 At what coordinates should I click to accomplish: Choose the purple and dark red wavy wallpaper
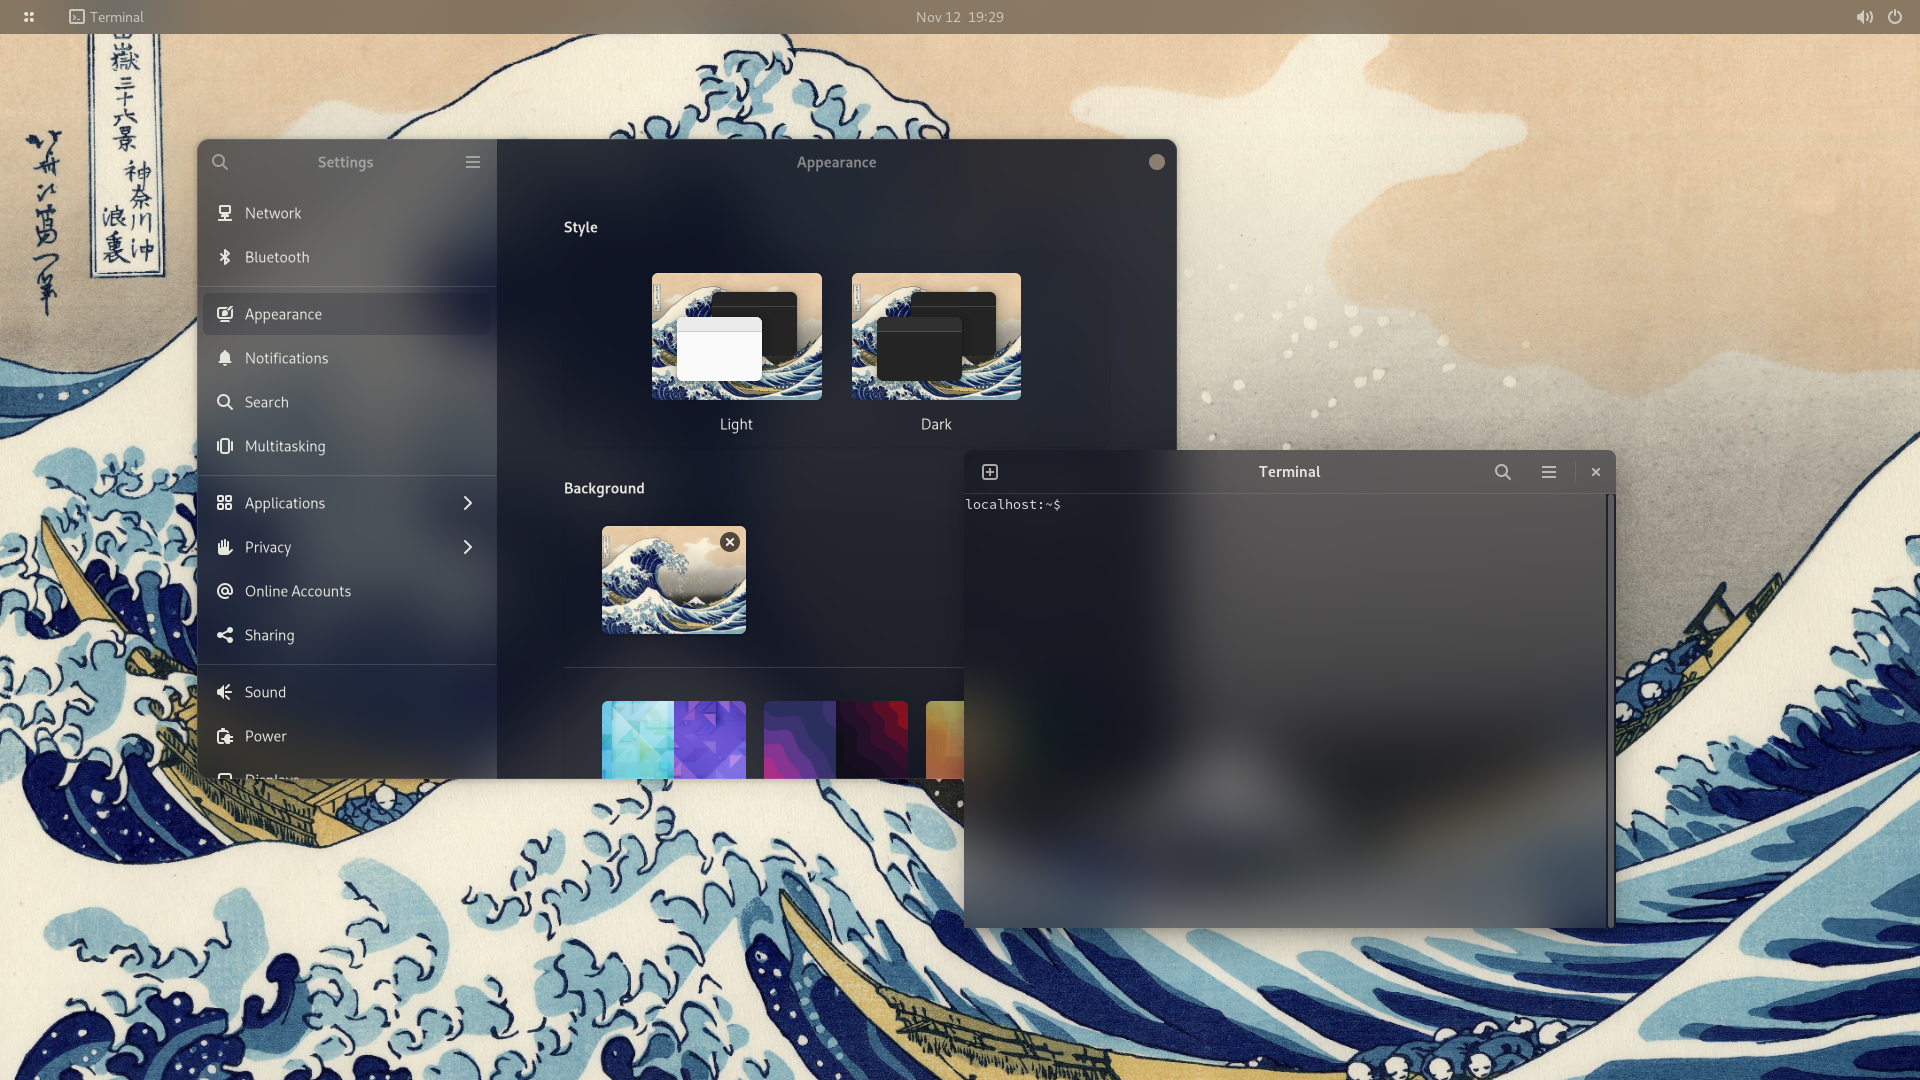point(836,740)
